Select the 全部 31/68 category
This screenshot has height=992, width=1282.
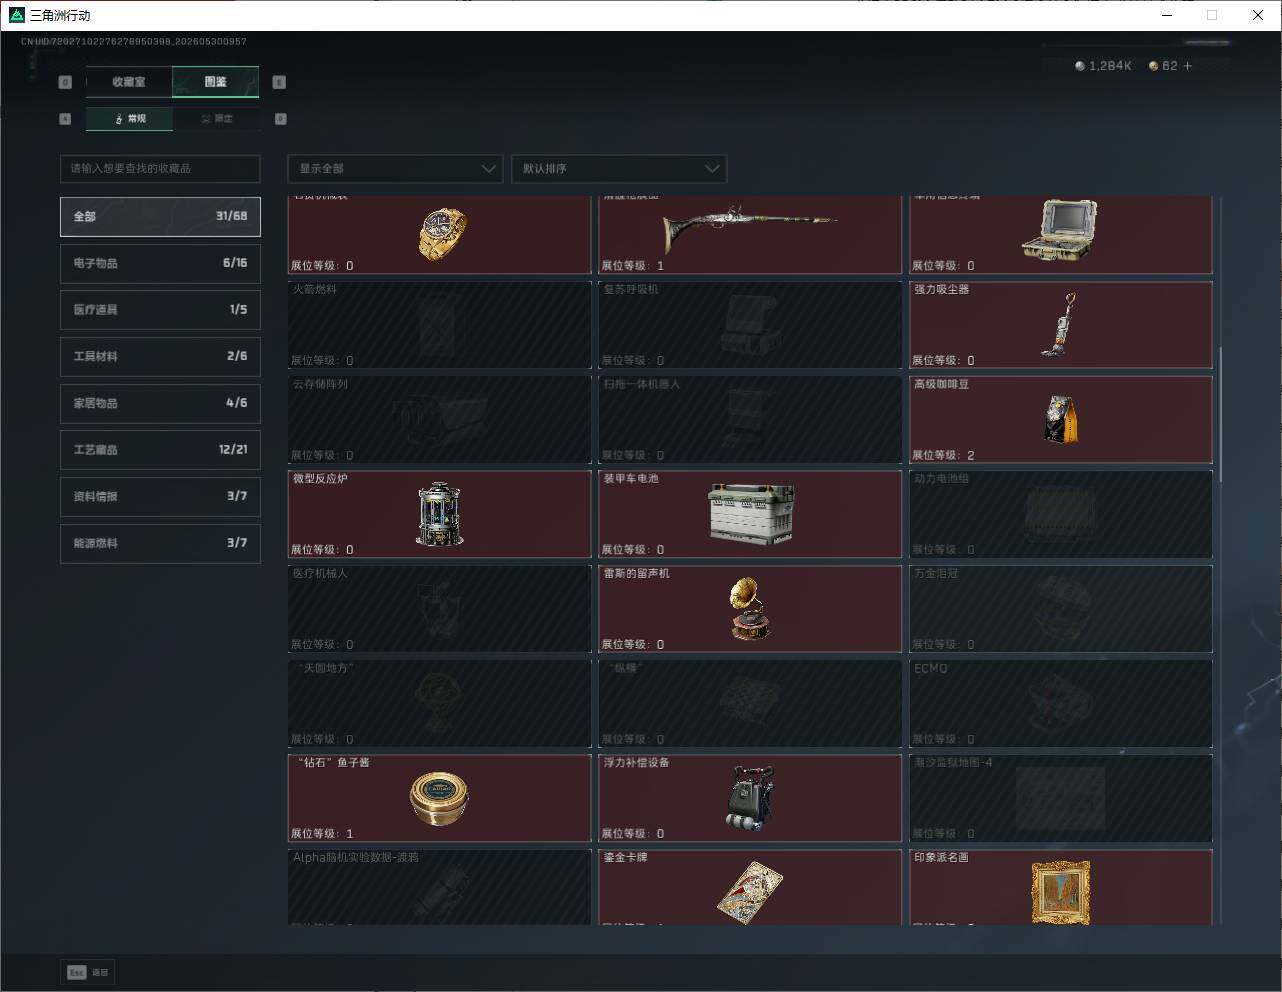(160, 216)
